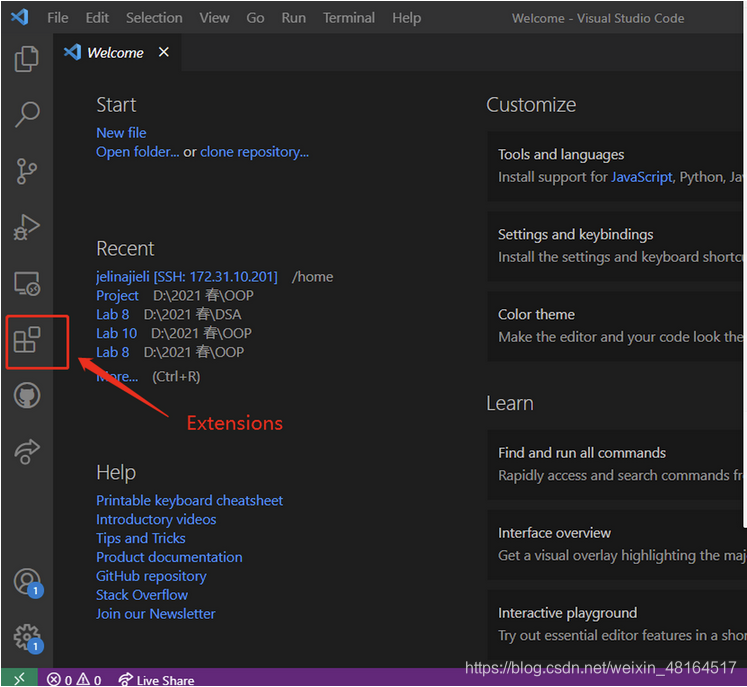Open the Settings and keybindings card

pos(616,246)
